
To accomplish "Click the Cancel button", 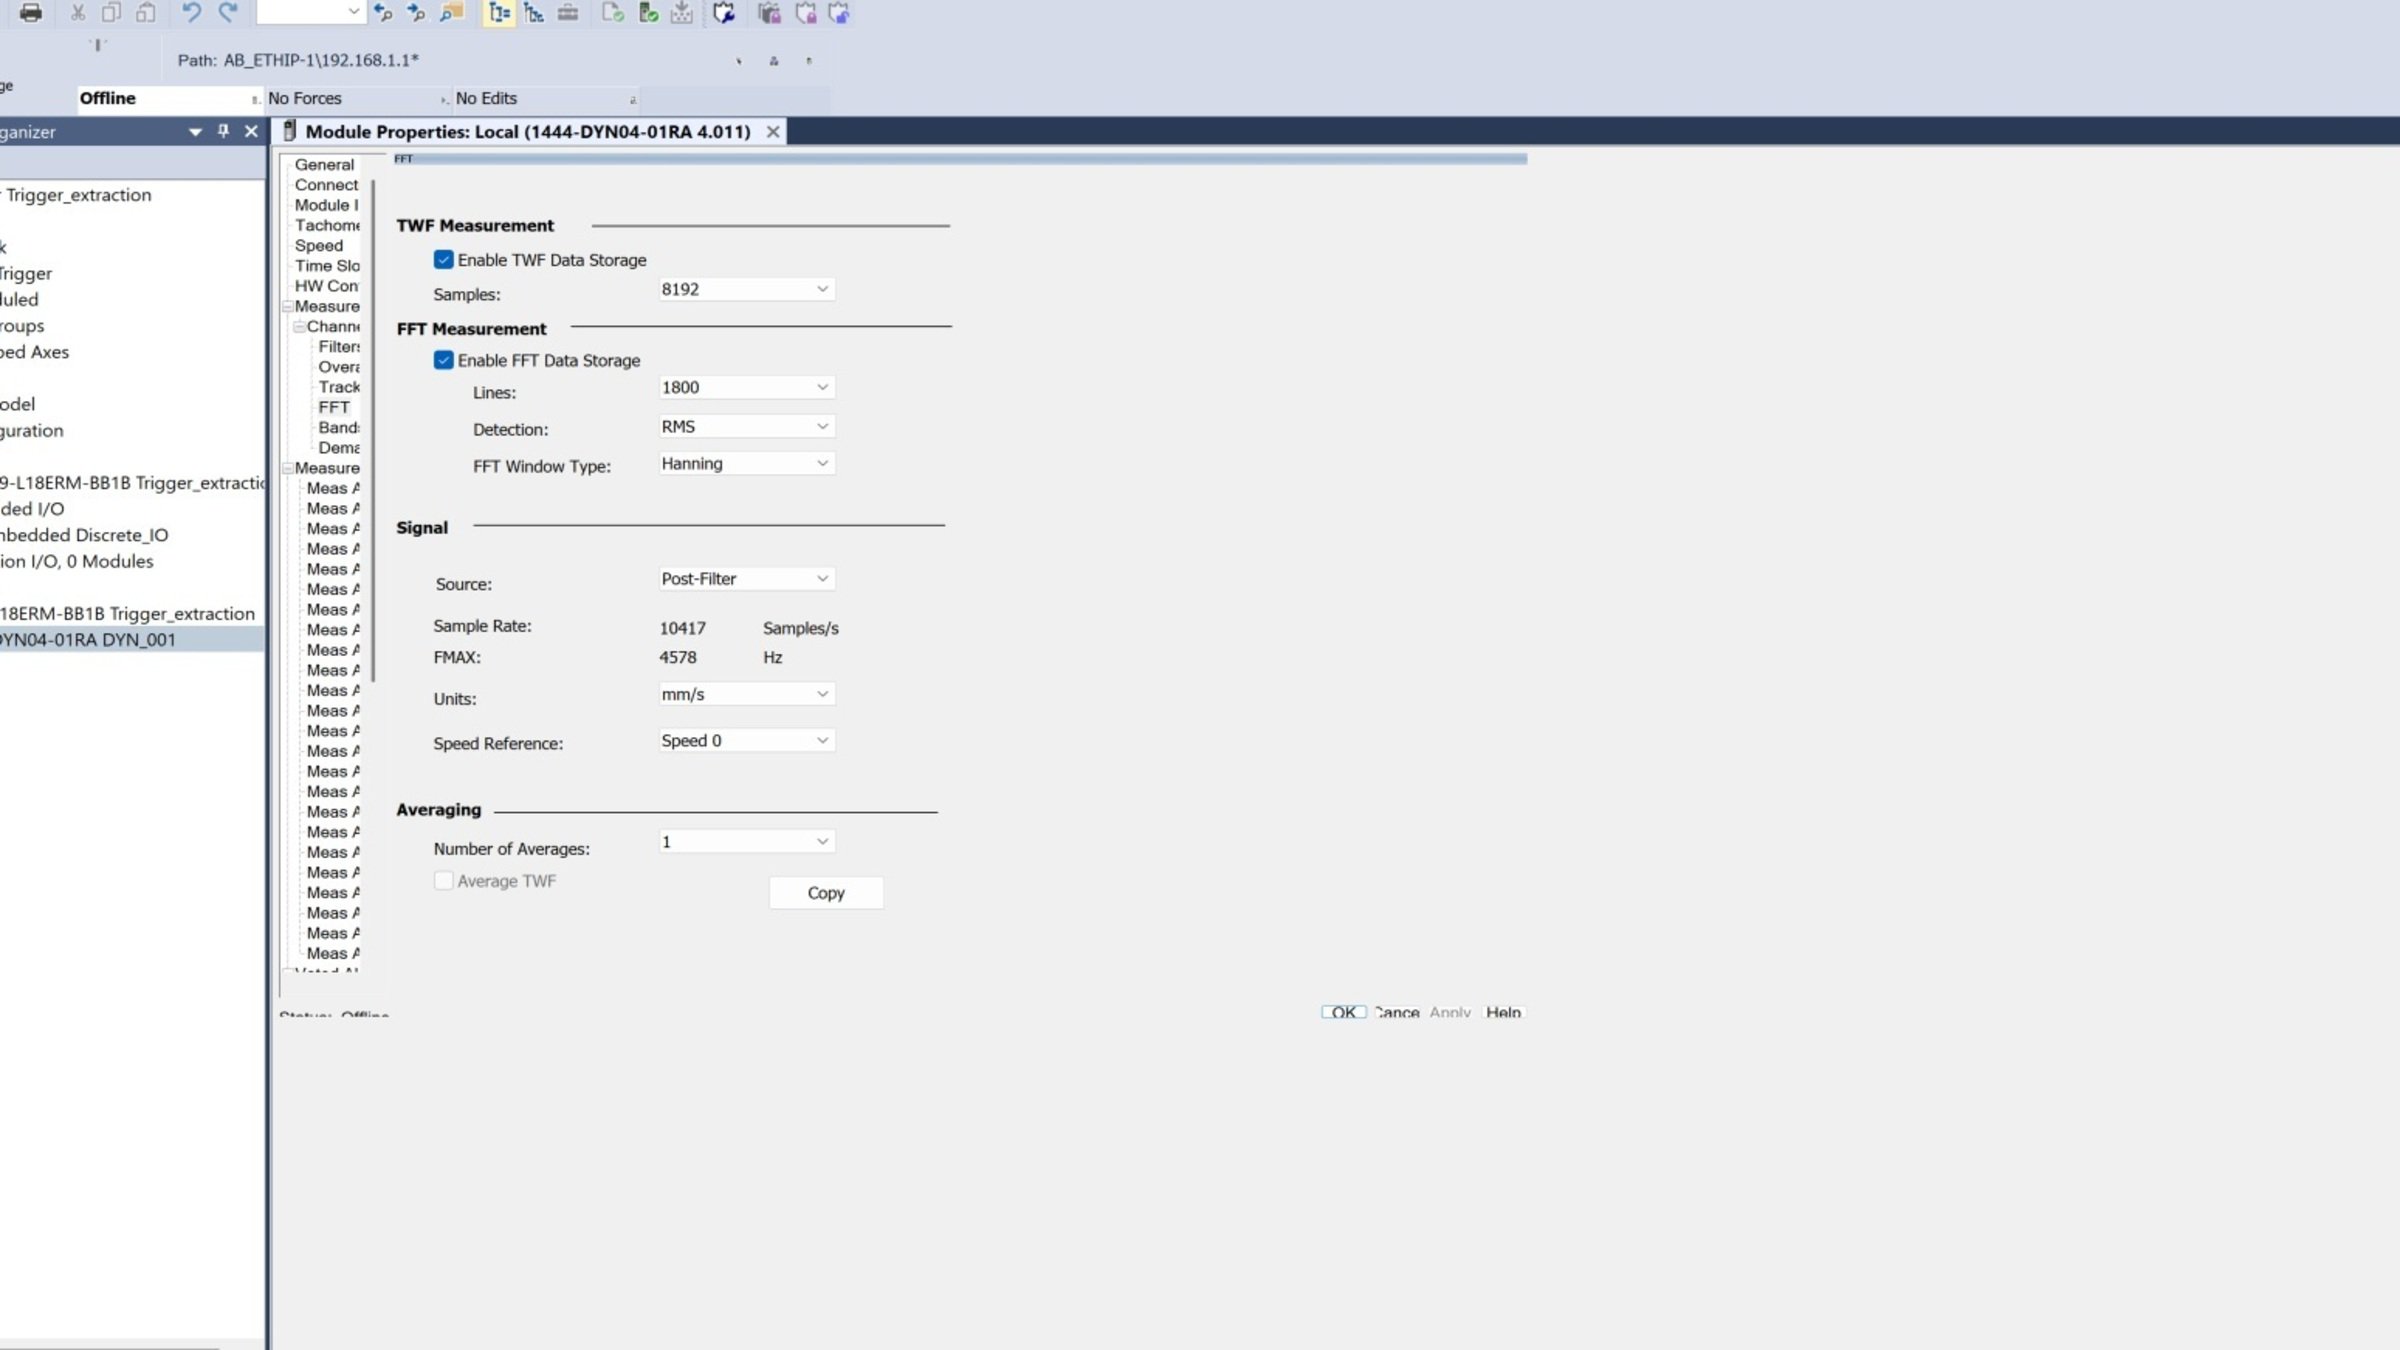I will [x=1396, y=1012].
